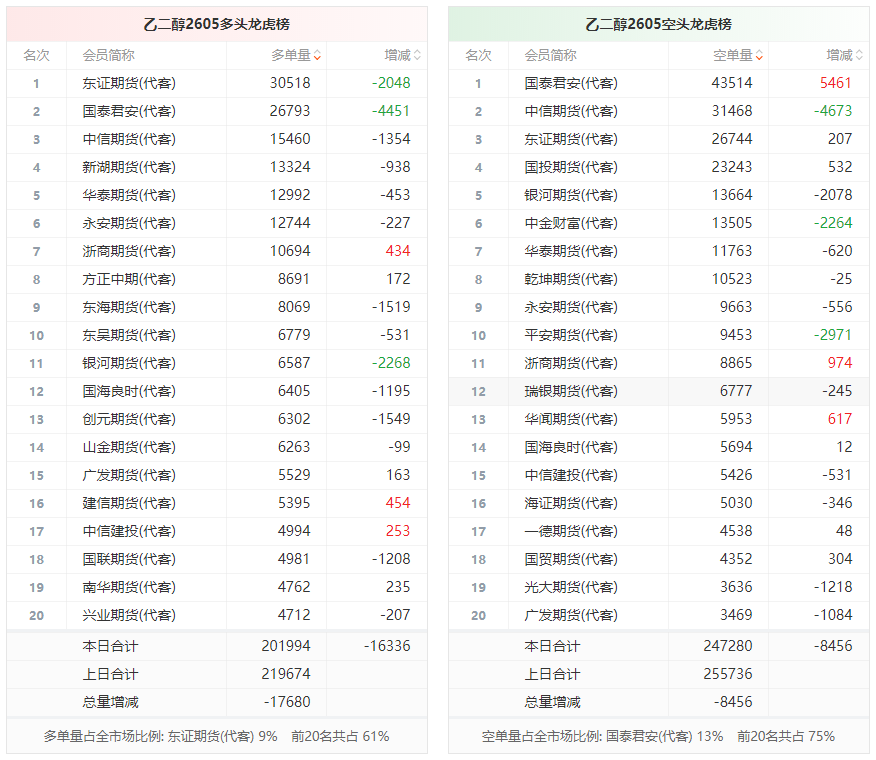Viewport: 876px width, 760px height.
Task: Select 会员简称 header in short table
Action: 550,55
